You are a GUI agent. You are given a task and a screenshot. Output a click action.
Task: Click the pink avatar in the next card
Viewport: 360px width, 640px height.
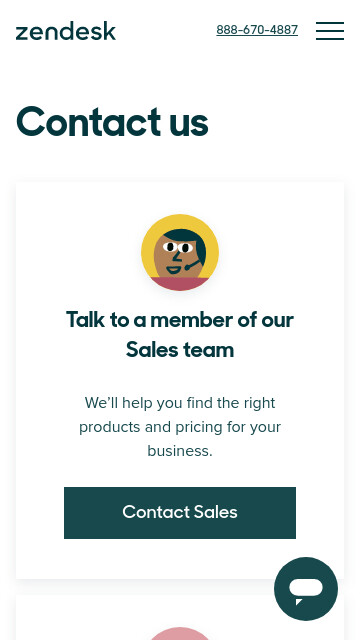[180, 633]
